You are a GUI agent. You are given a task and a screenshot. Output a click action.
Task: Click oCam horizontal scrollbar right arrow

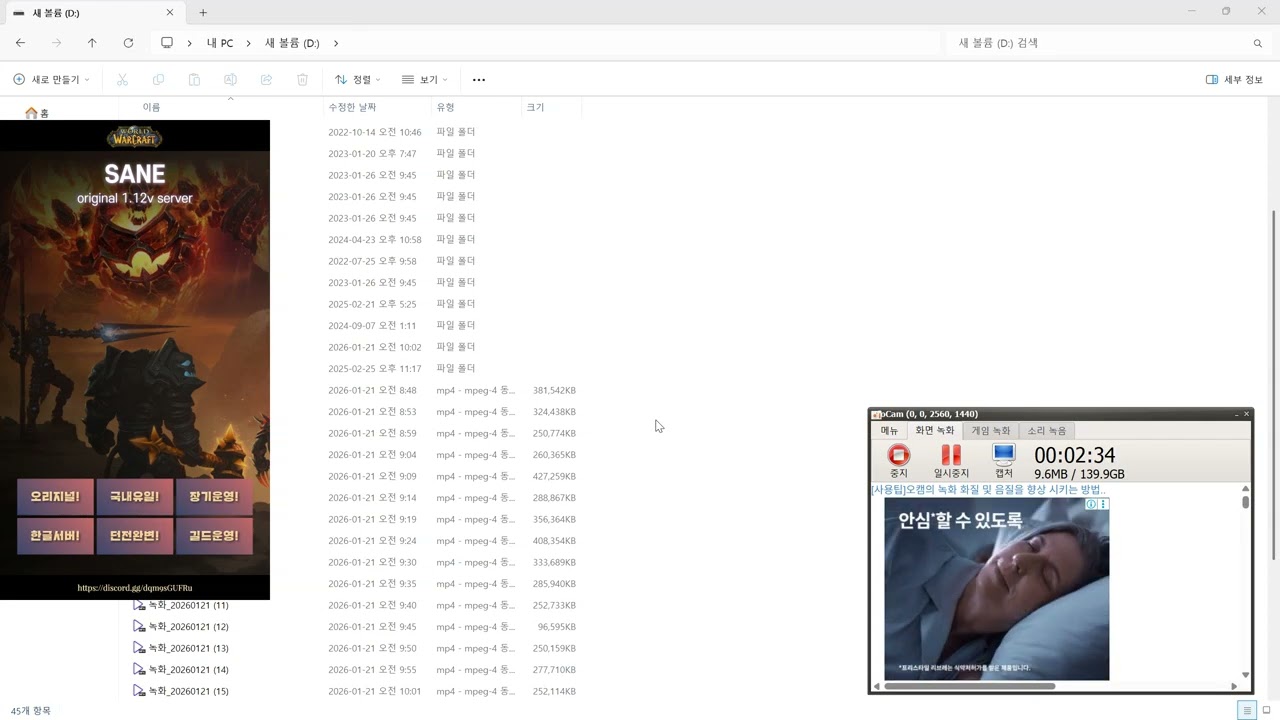(x=1234, y=686)
